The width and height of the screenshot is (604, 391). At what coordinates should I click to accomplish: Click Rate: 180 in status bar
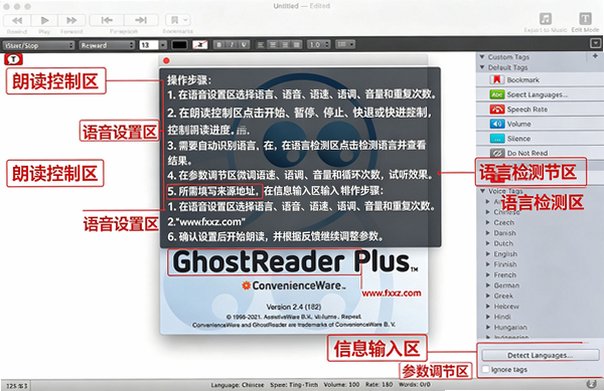379,385
